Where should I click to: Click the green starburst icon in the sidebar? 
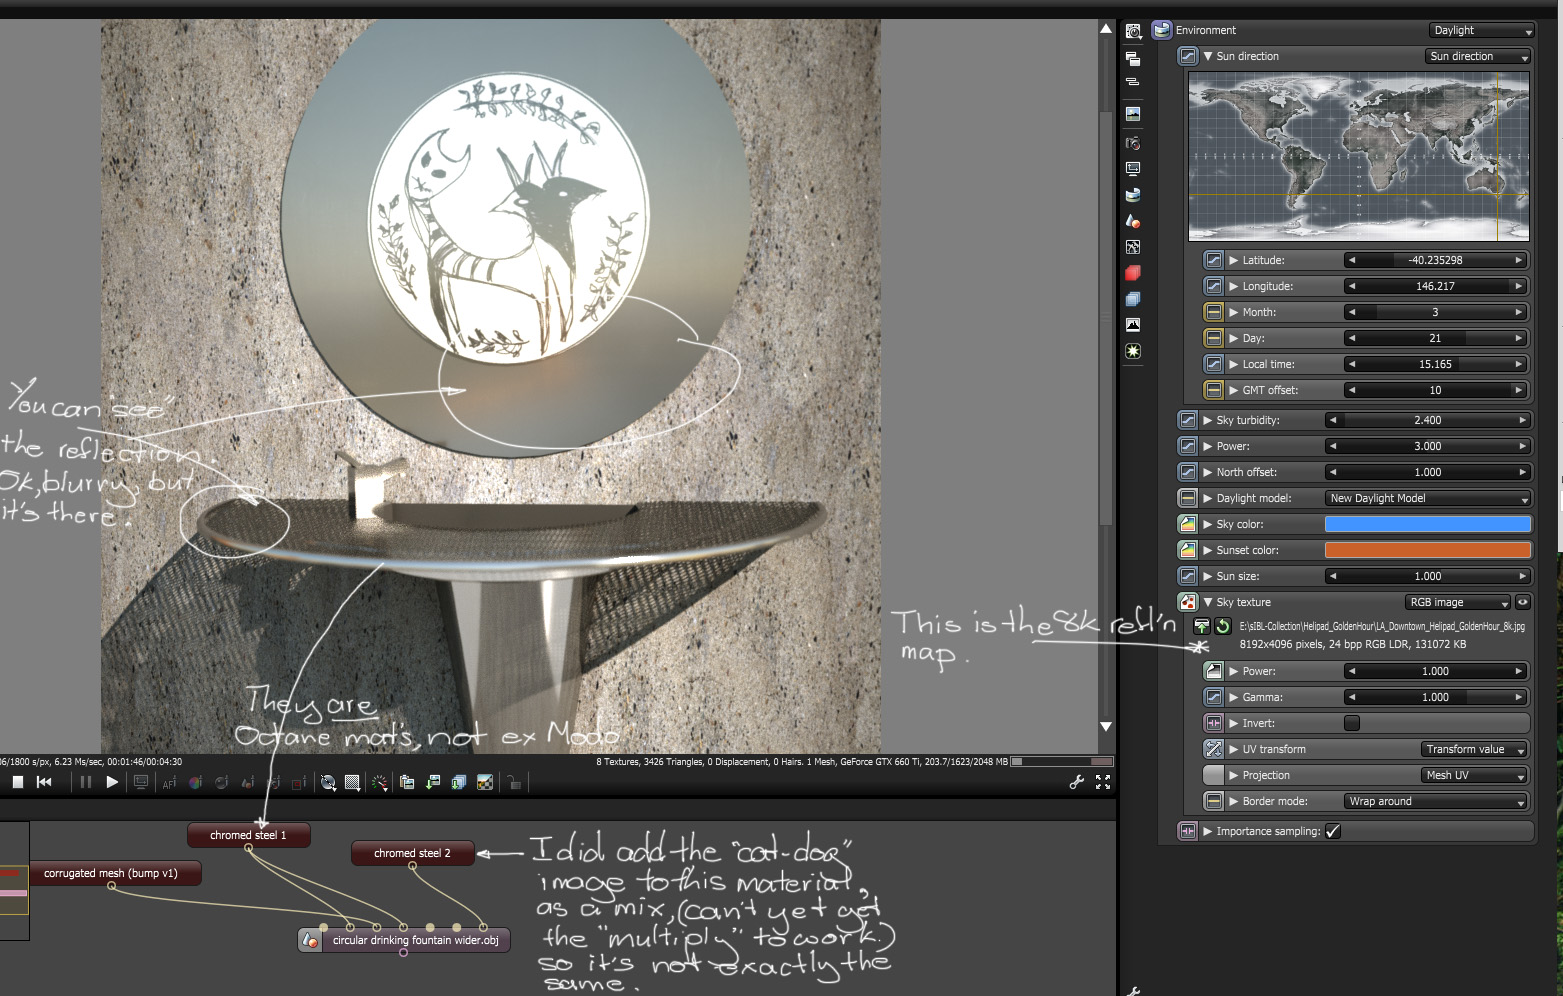coord(1133,351)
